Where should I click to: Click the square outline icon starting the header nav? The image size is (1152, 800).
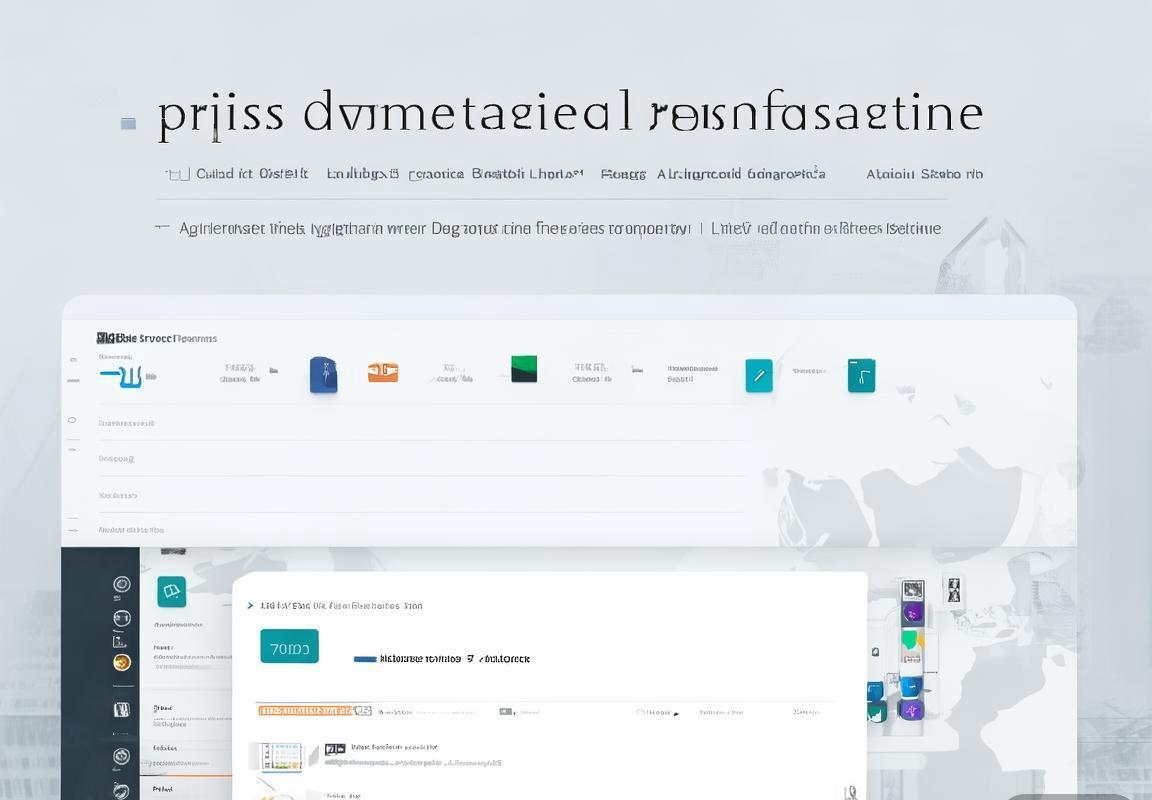[x=178, y=174]
